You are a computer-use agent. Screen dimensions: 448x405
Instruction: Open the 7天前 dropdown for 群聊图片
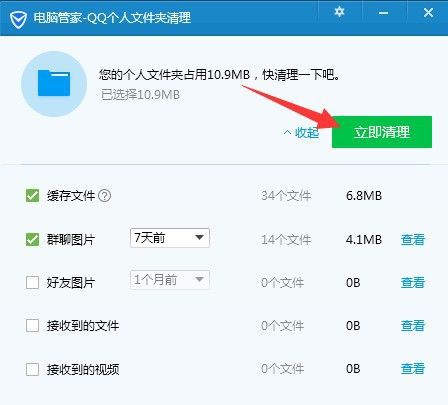point(170,238)
